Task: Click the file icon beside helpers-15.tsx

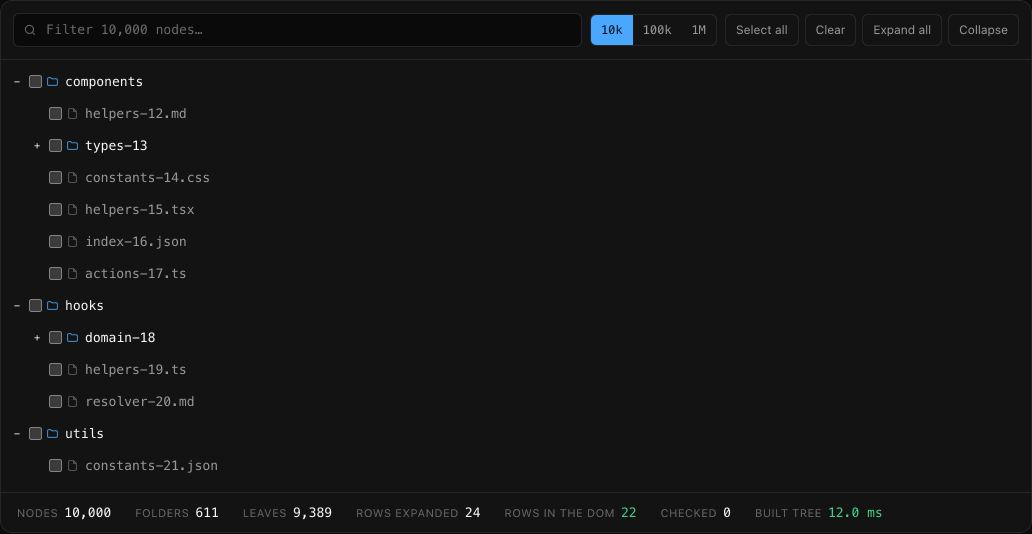Action: click(x=72, y=209)
